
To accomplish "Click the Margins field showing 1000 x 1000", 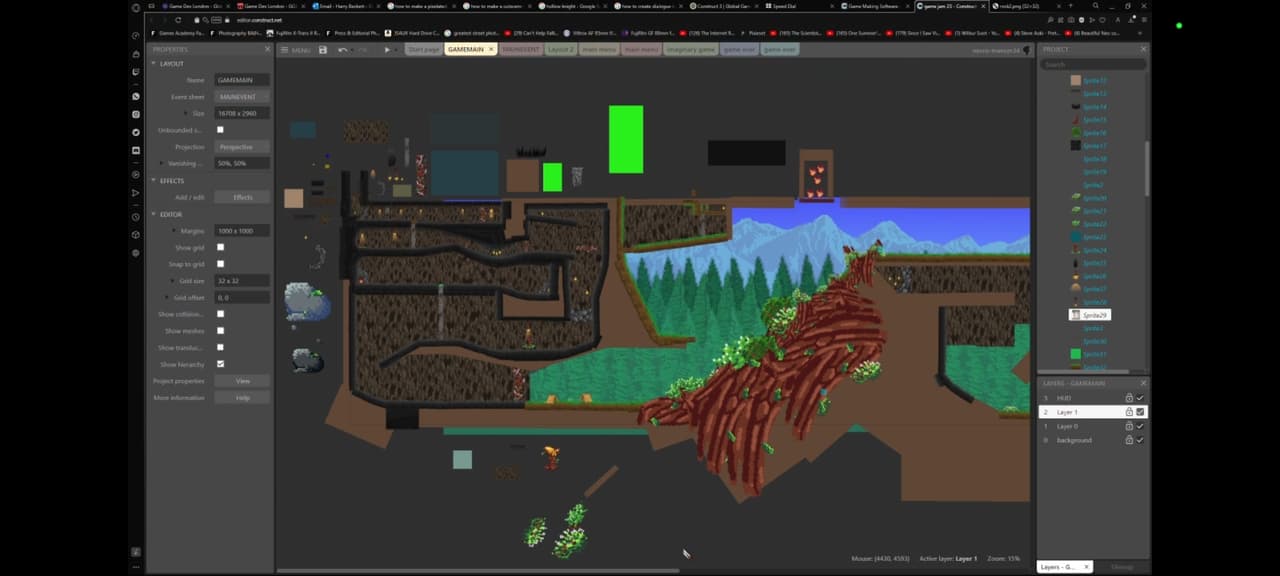I will 242,231.
